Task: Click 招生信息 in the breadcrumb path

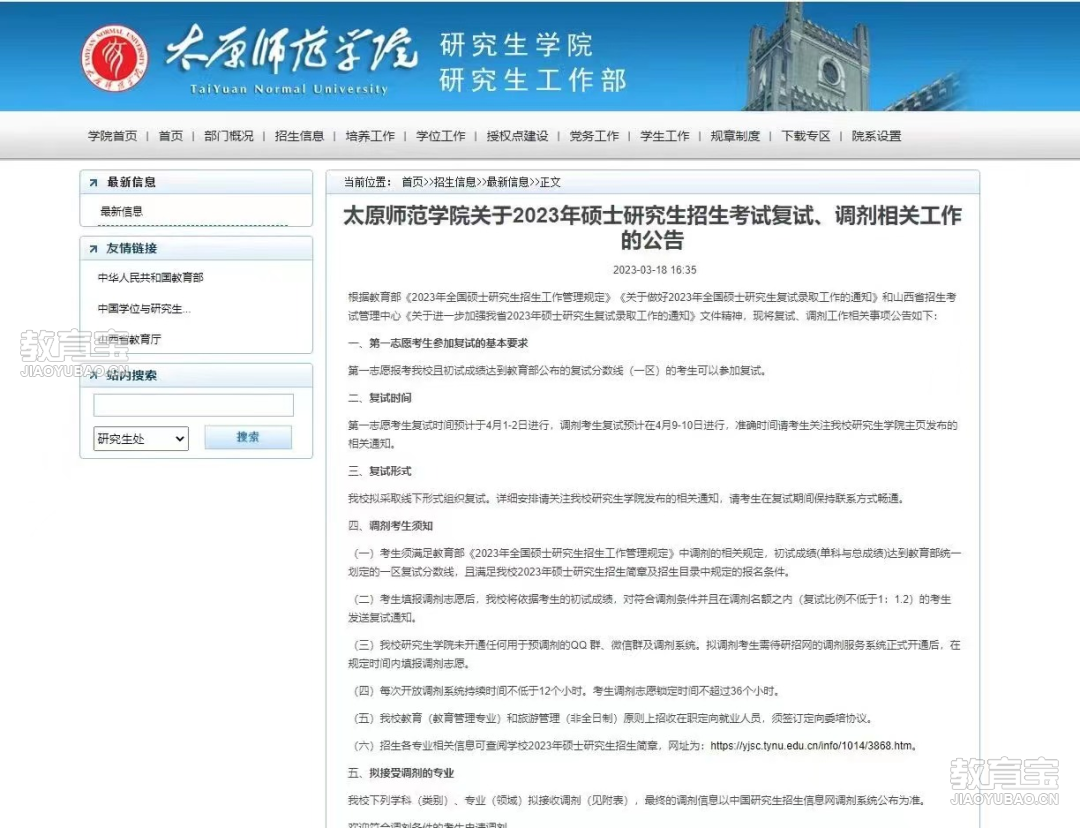Action: (455, 182)
